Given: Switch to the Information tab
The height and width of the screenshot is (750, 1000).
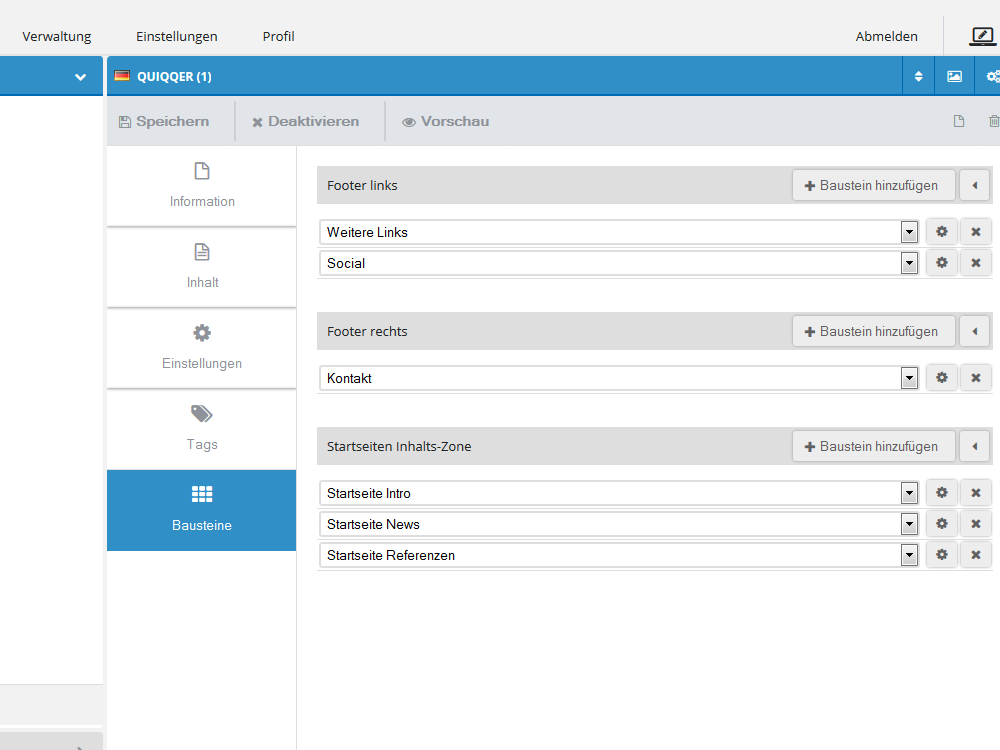Looking at the screenshot, I should [x=202, y=186].
